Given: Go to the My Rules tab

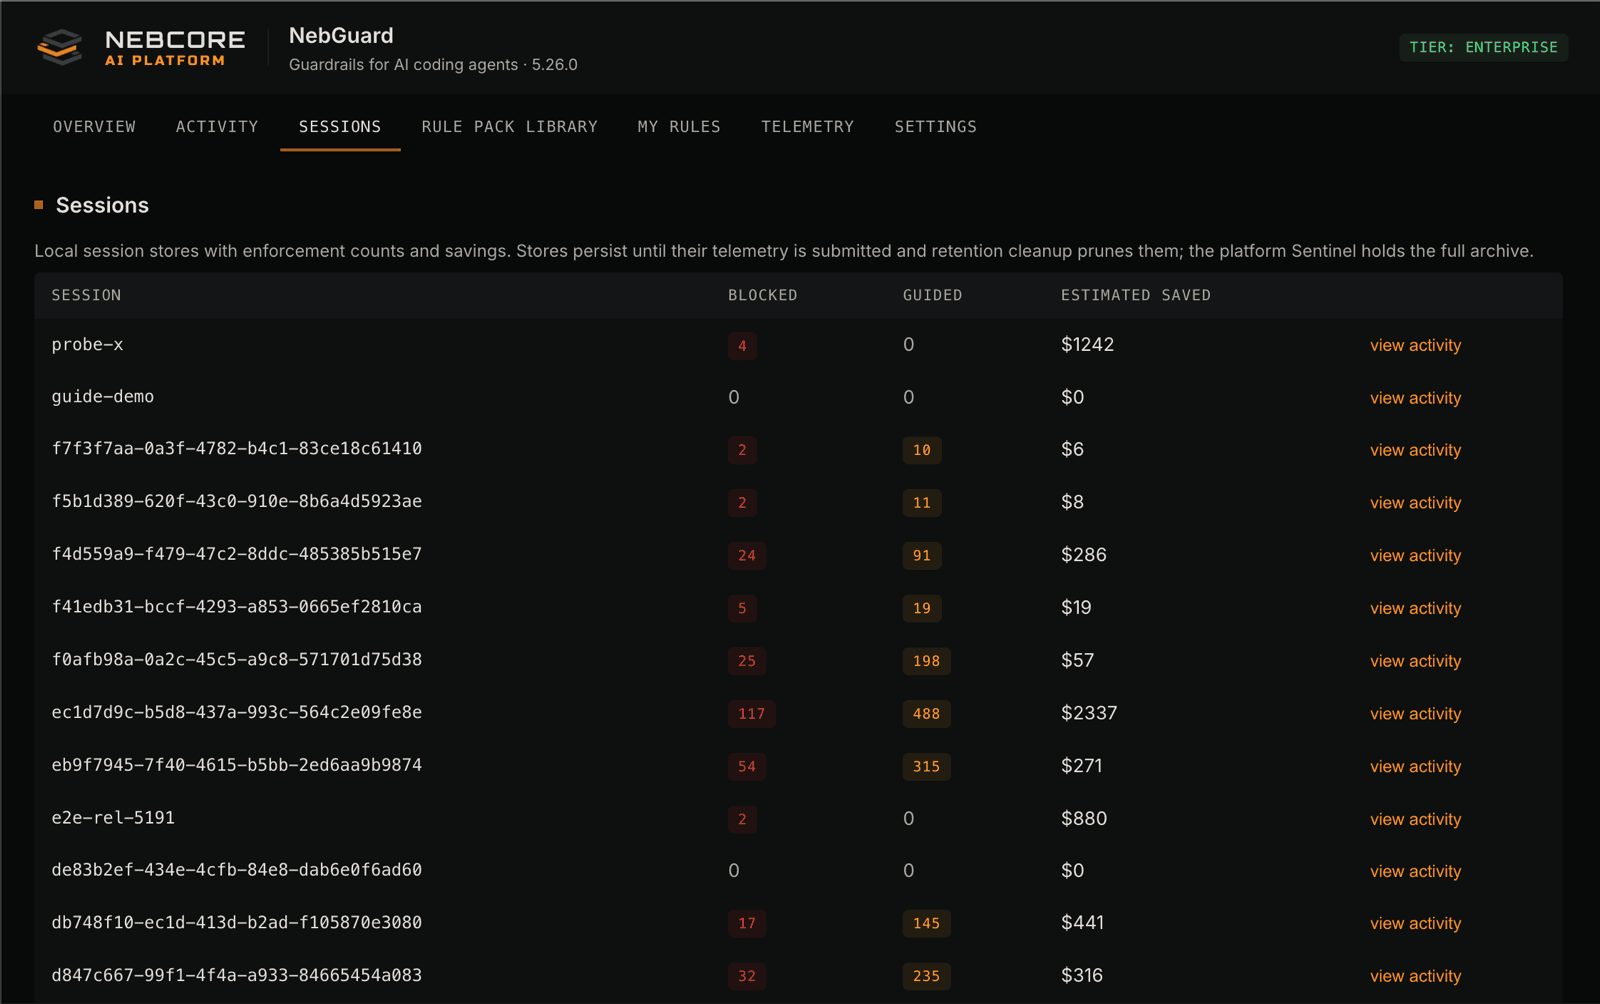Looking at the screenshot, I should [x=679, y=127].
